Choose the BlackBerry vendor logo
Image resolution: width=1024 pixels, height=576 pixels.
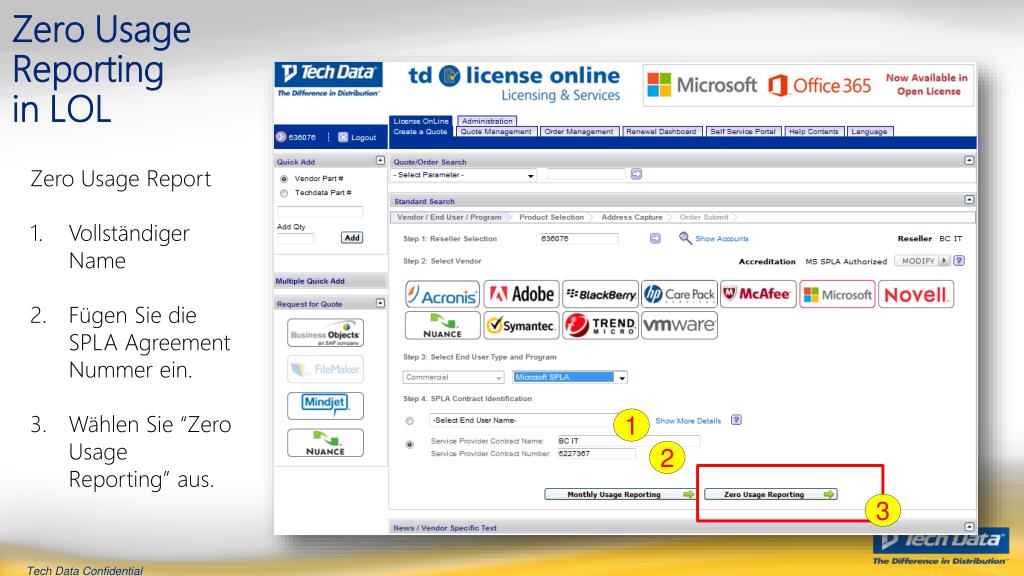pos(600,295)
